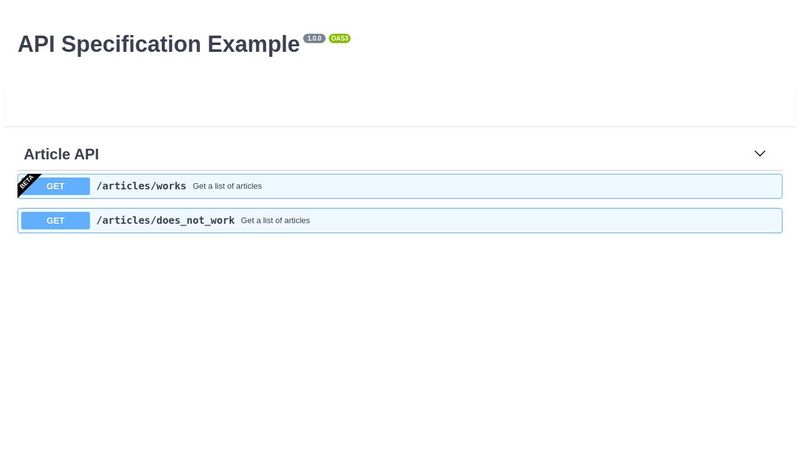This screenshot has height=450, width=800.
Task: Collapse the Article API section chevron
Action: (x=760, y=154)
